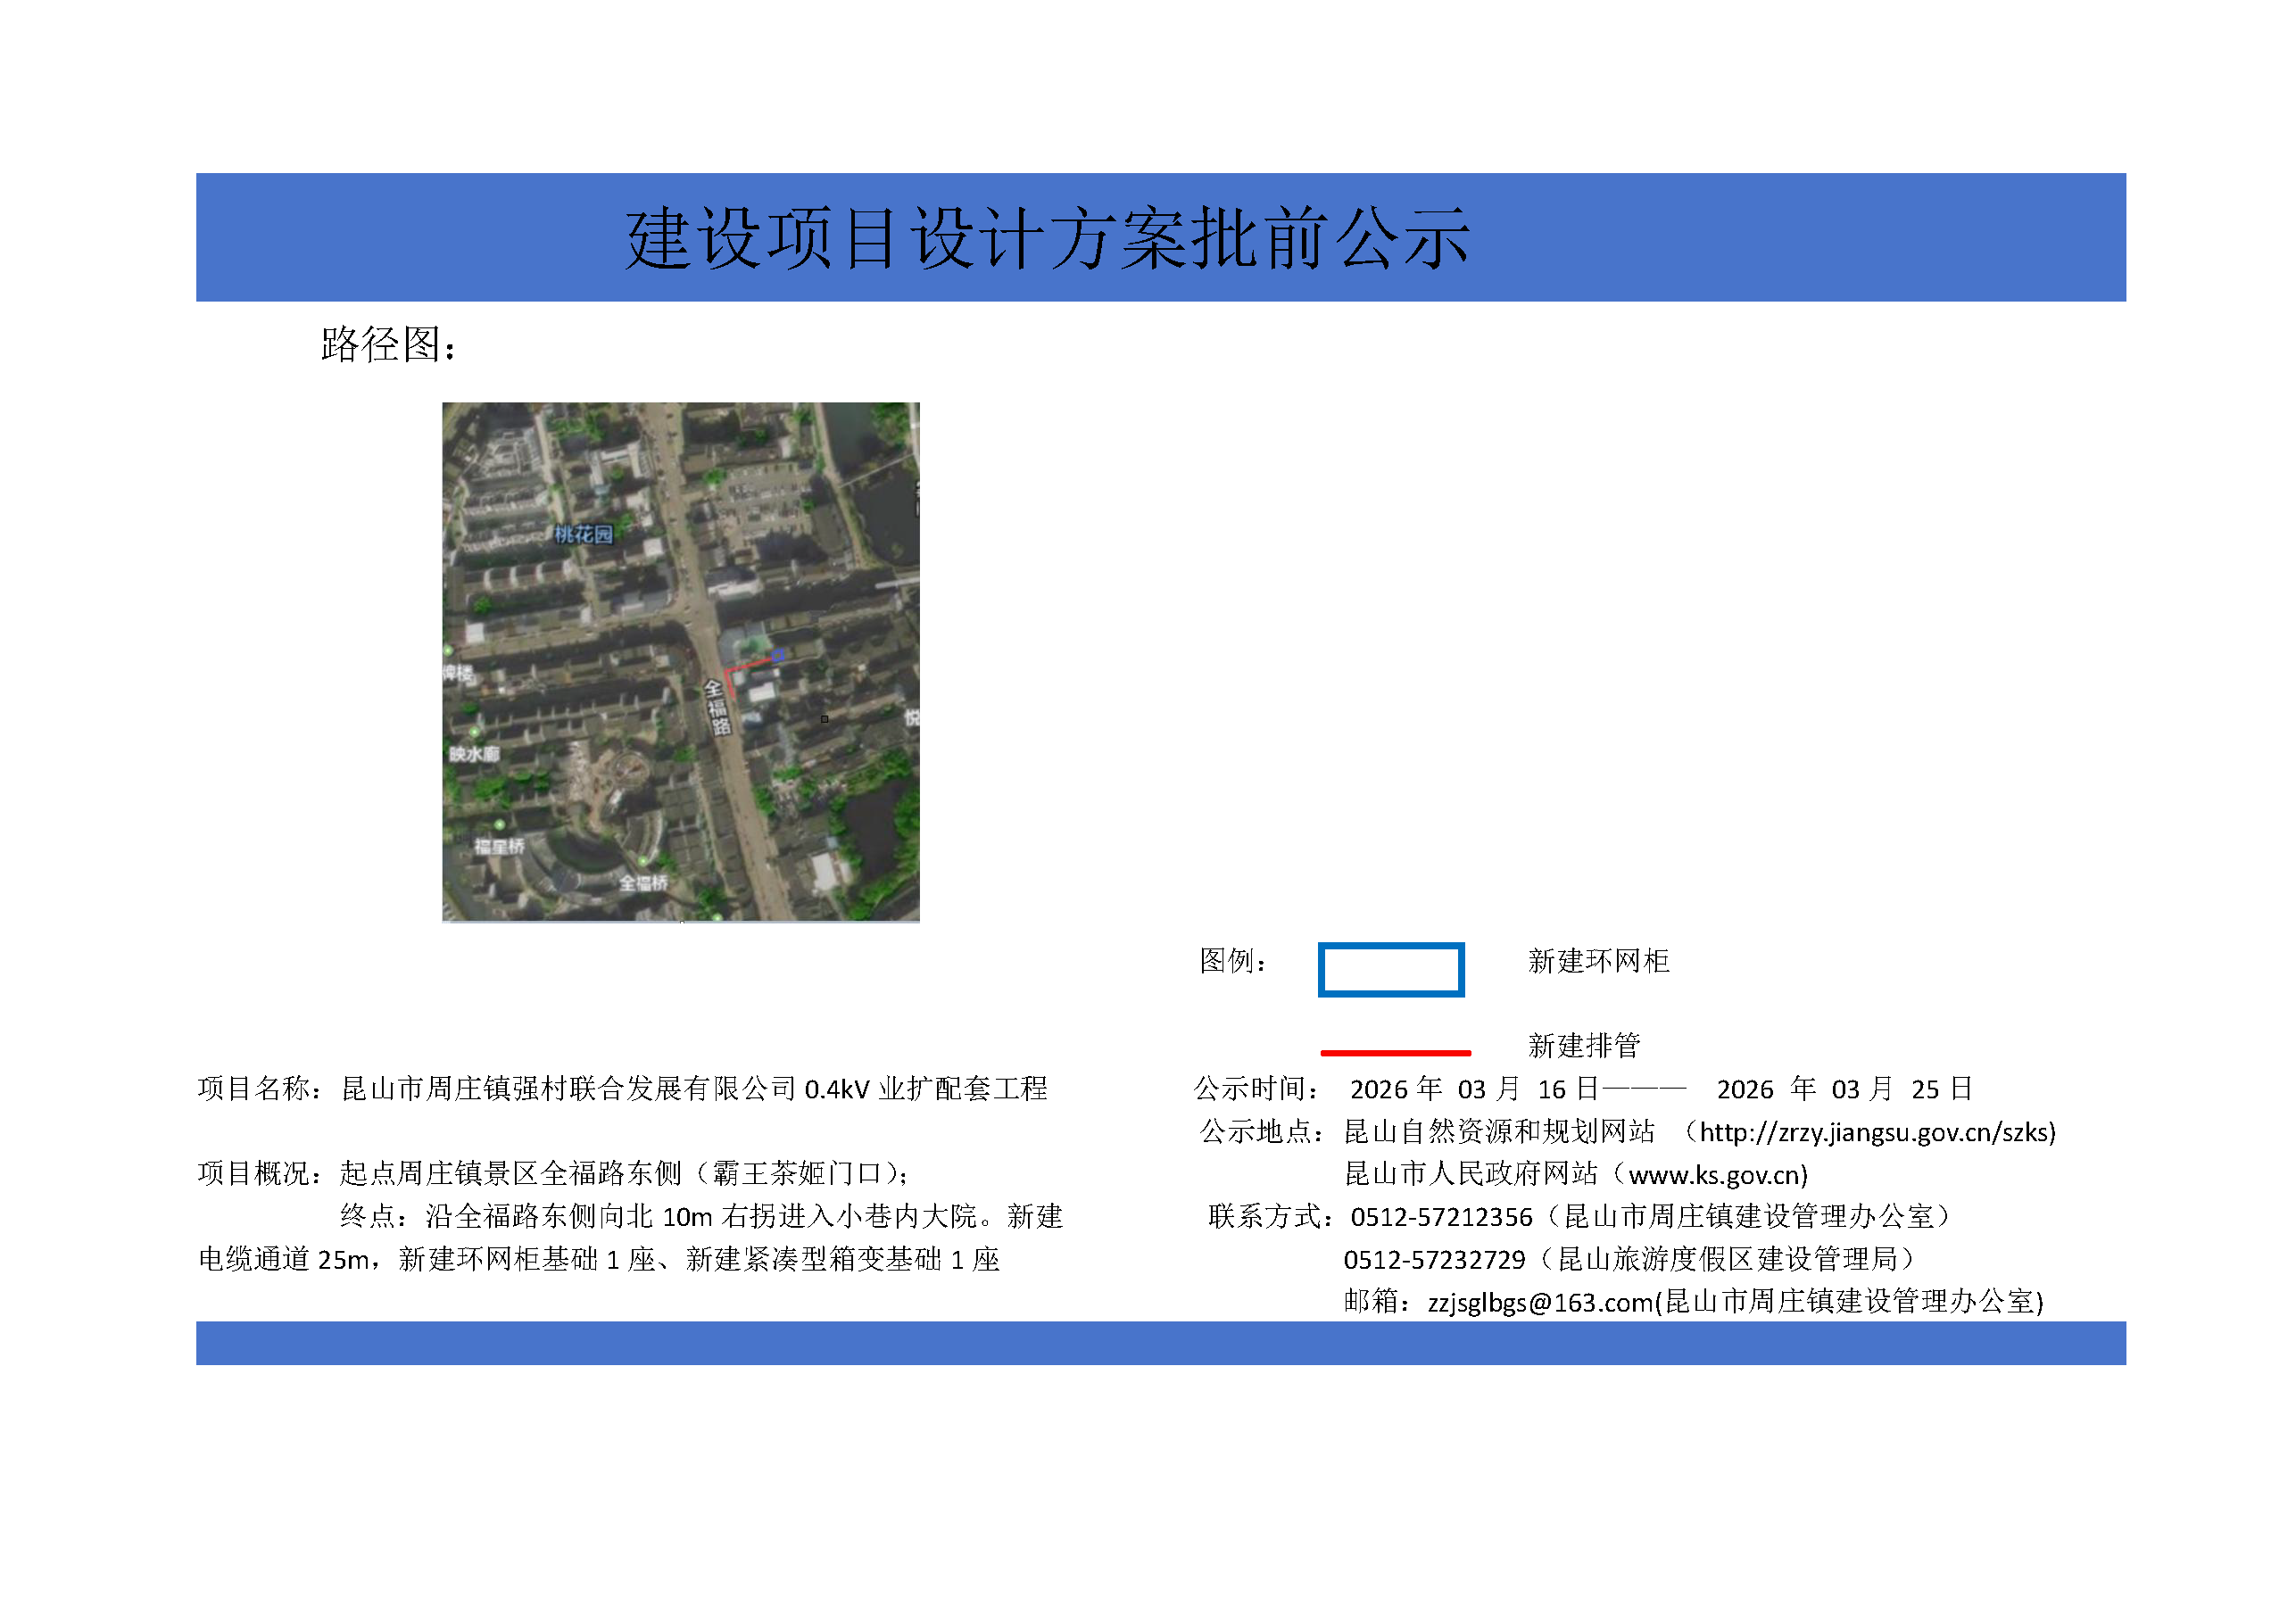2296x1623 pixels.
Task: Open the www.ks.gov.cn website link
Action: (1717, 1175)
